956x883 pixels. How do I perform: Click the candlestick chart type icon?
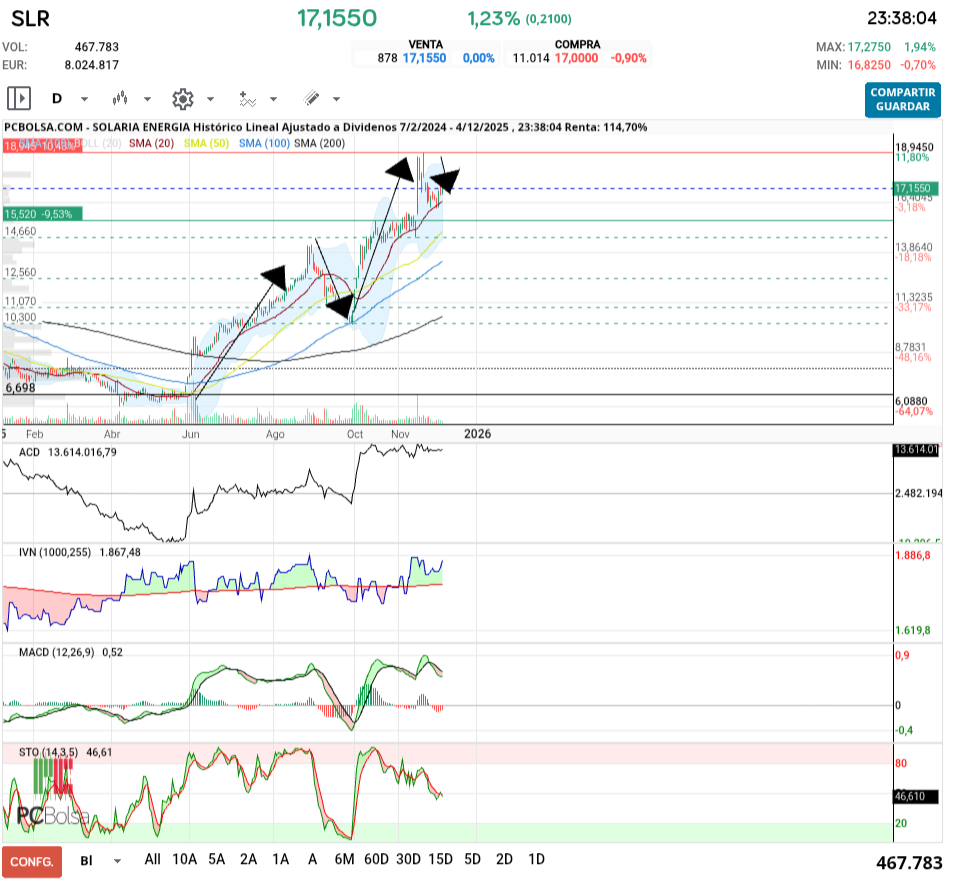point(121,98)
